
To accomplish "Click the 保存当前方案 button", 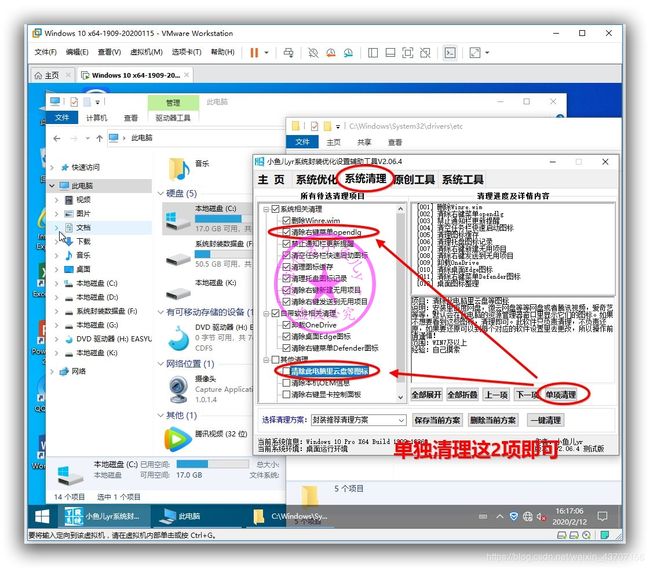I will (x=437, y=420).
